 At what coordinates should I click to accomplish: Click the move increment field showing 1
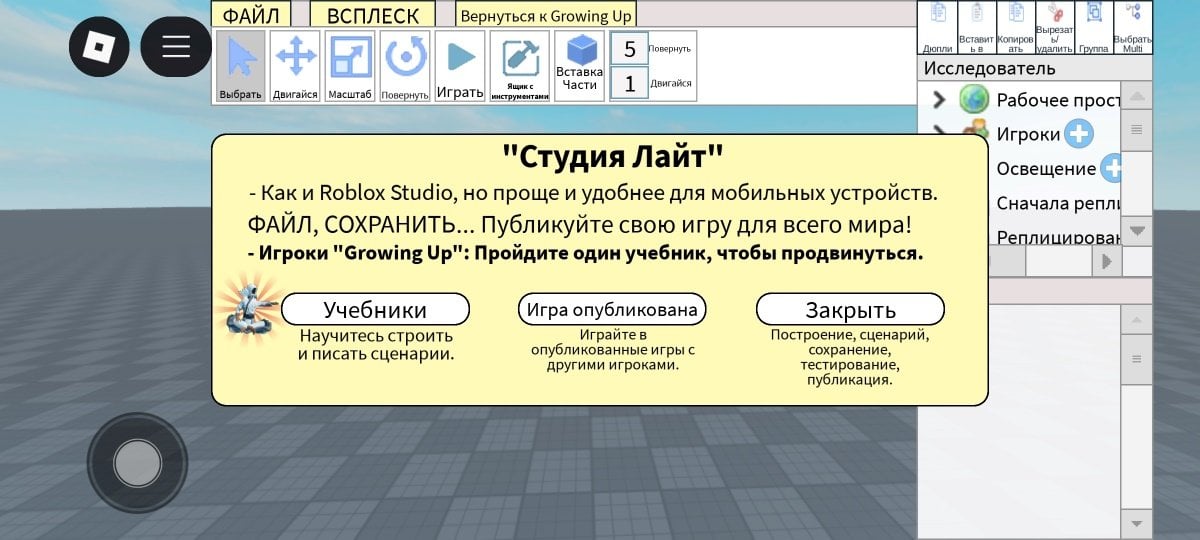629,84
